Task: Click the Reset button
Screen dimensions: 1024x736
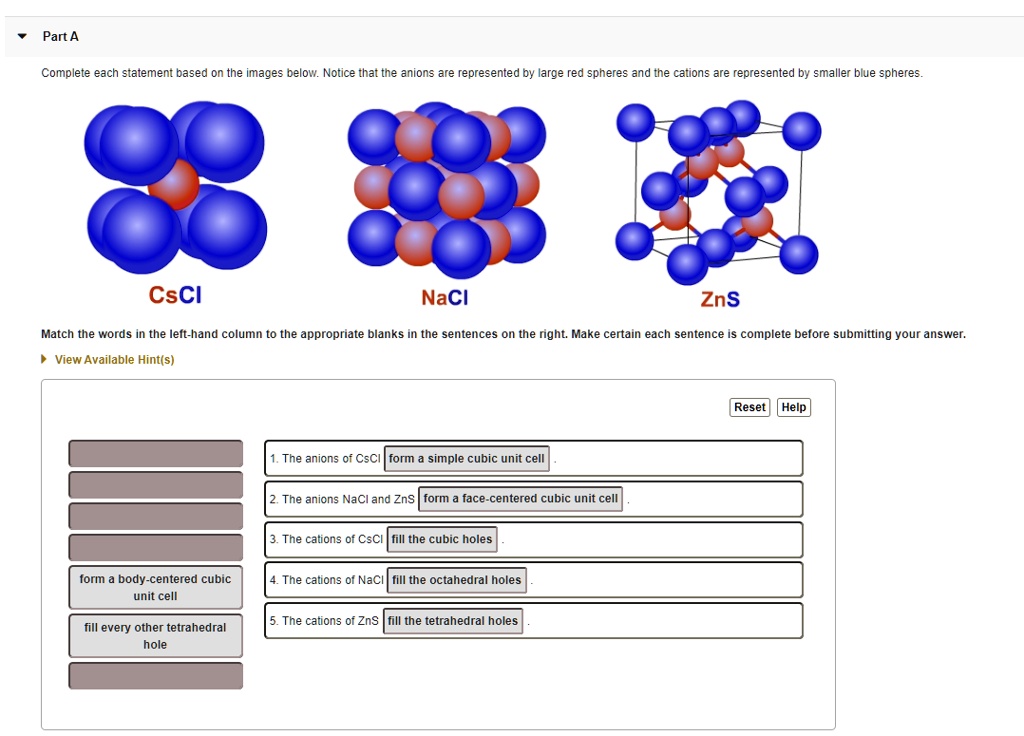Action: pos(749,407)
